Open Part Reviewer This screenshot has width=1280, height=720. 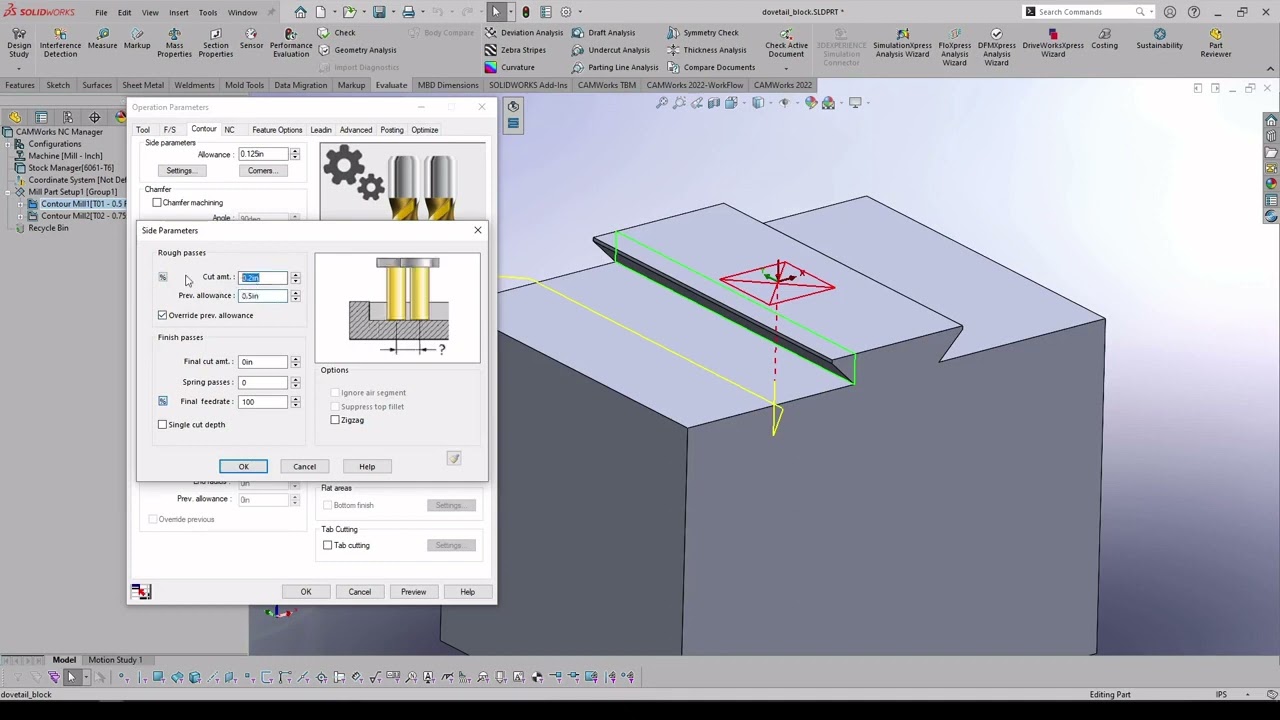[1215, 42]
